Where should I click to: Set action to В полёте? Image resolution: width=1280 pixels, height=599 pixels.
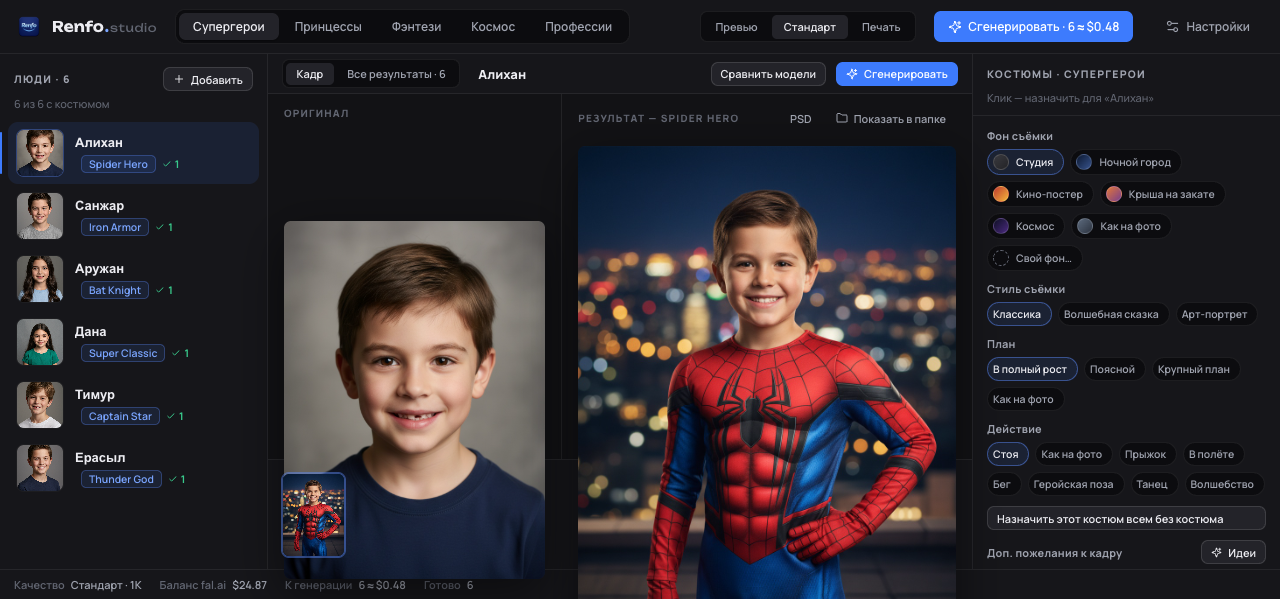pos(1211,454)
